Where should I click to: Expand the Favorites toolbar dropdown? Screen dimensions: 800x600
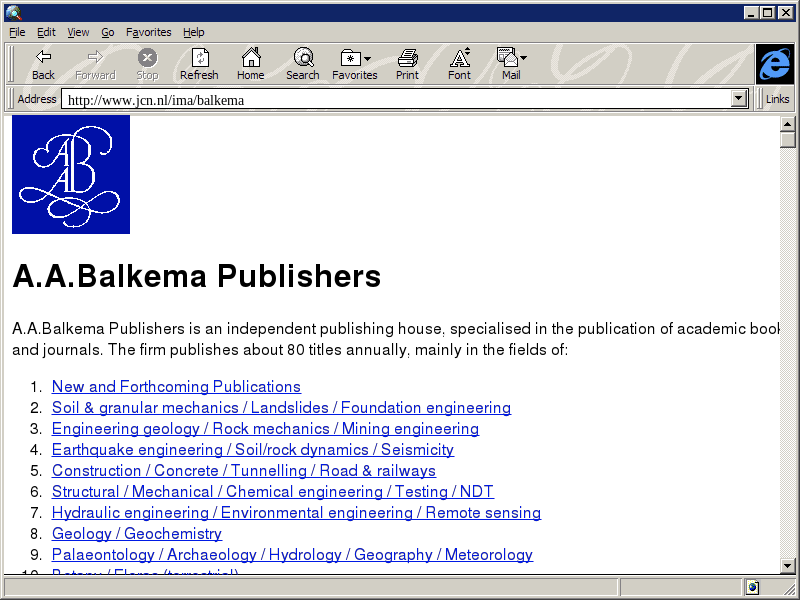(x=368, y=59)
